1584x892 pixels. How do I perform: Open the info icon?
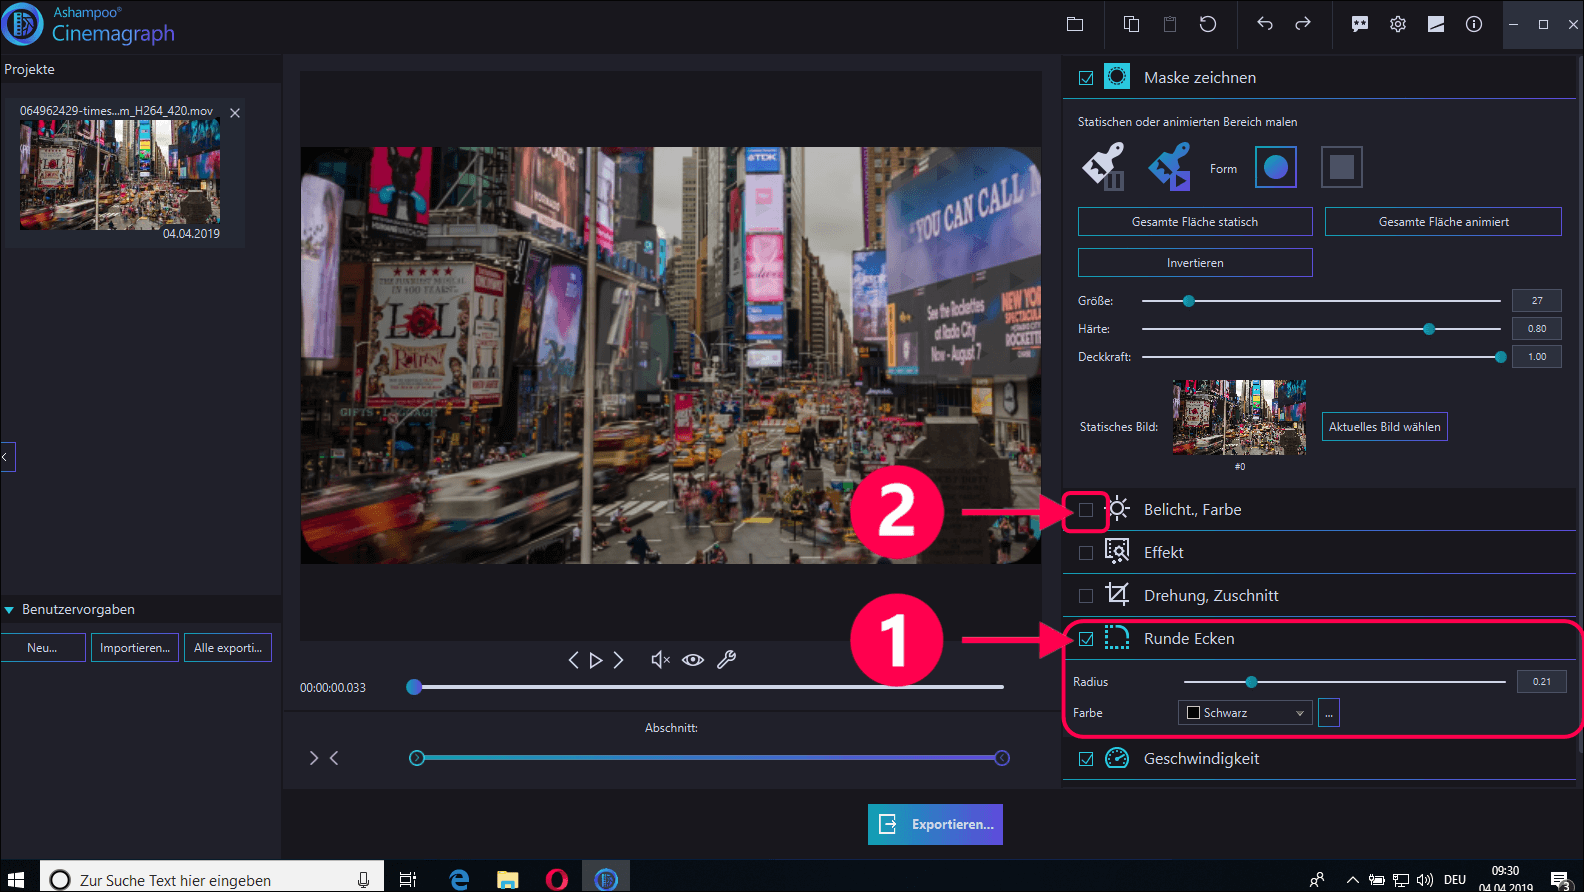(1474, 24)
